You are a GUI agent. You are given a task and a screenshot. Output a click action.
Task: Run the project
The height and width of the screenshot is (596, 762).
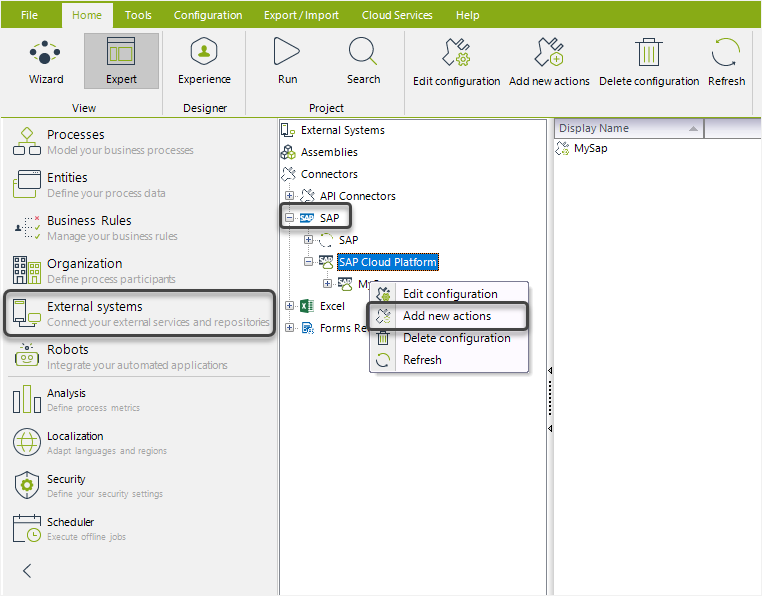(x=287, y=61)
